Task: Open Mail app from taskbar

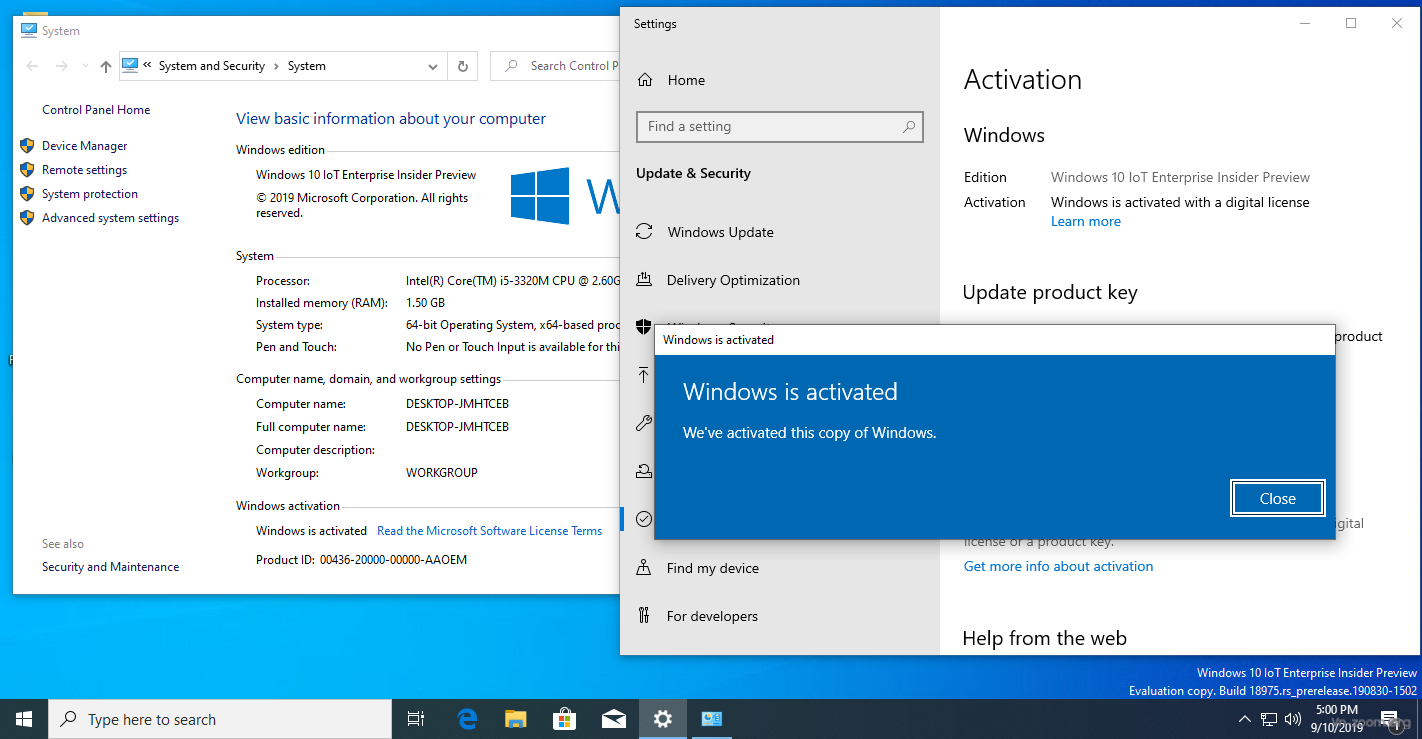Action: point(613,719)
